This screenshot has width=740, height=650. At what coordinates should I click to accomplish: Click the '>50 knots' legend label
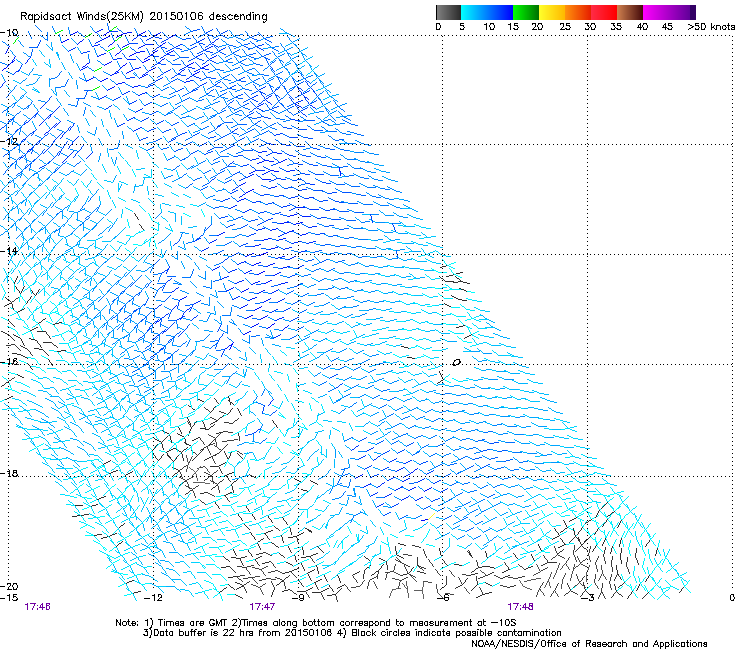pos(711,27)
